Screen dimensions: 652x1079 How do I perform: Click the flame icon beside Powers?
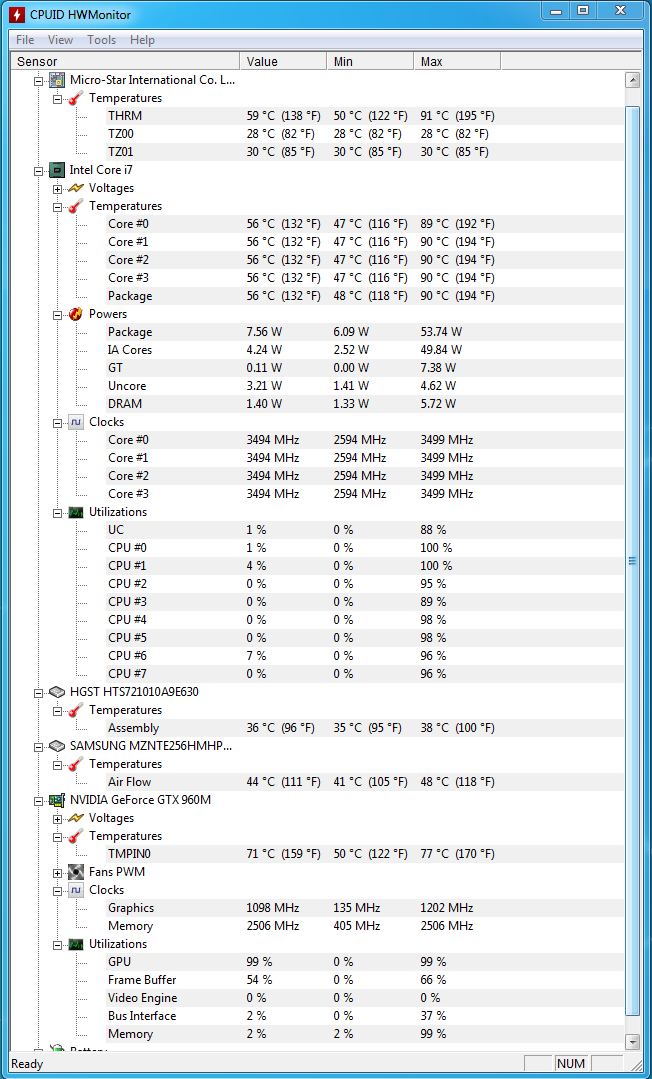(76, 314)
